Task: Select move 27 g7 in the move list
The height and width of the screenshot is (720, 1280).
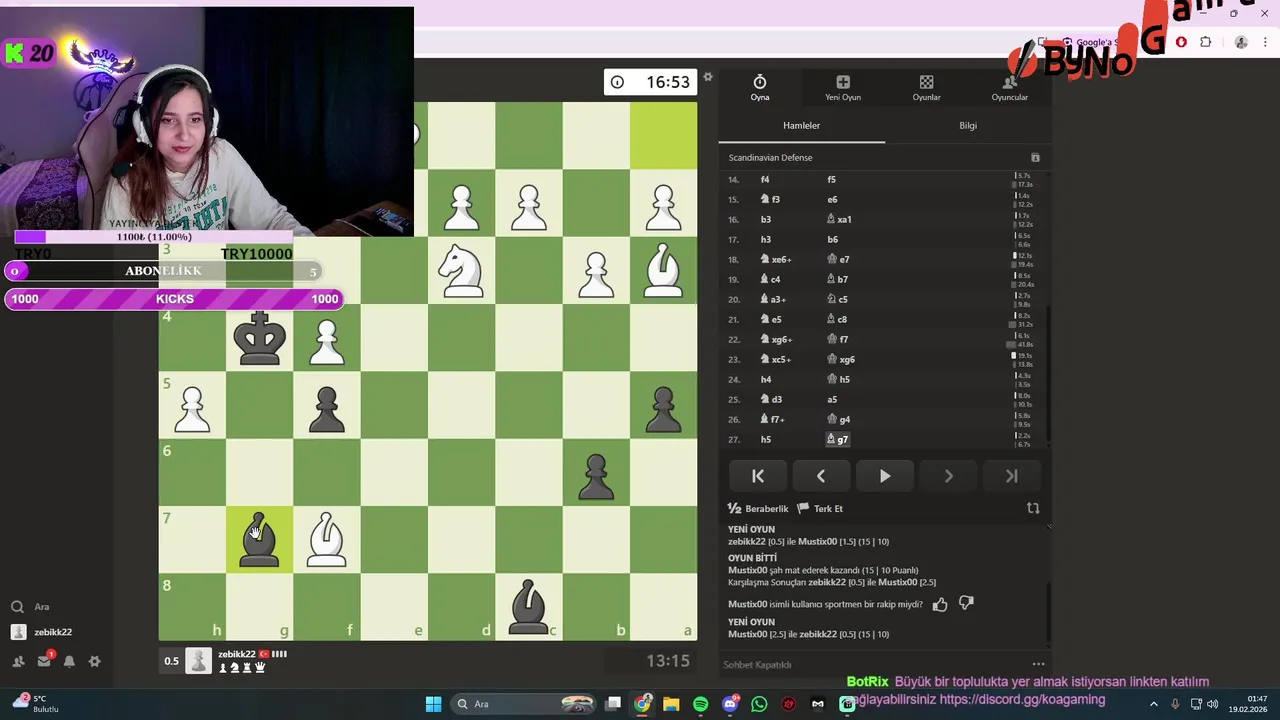Action: (x=838, y=440)
